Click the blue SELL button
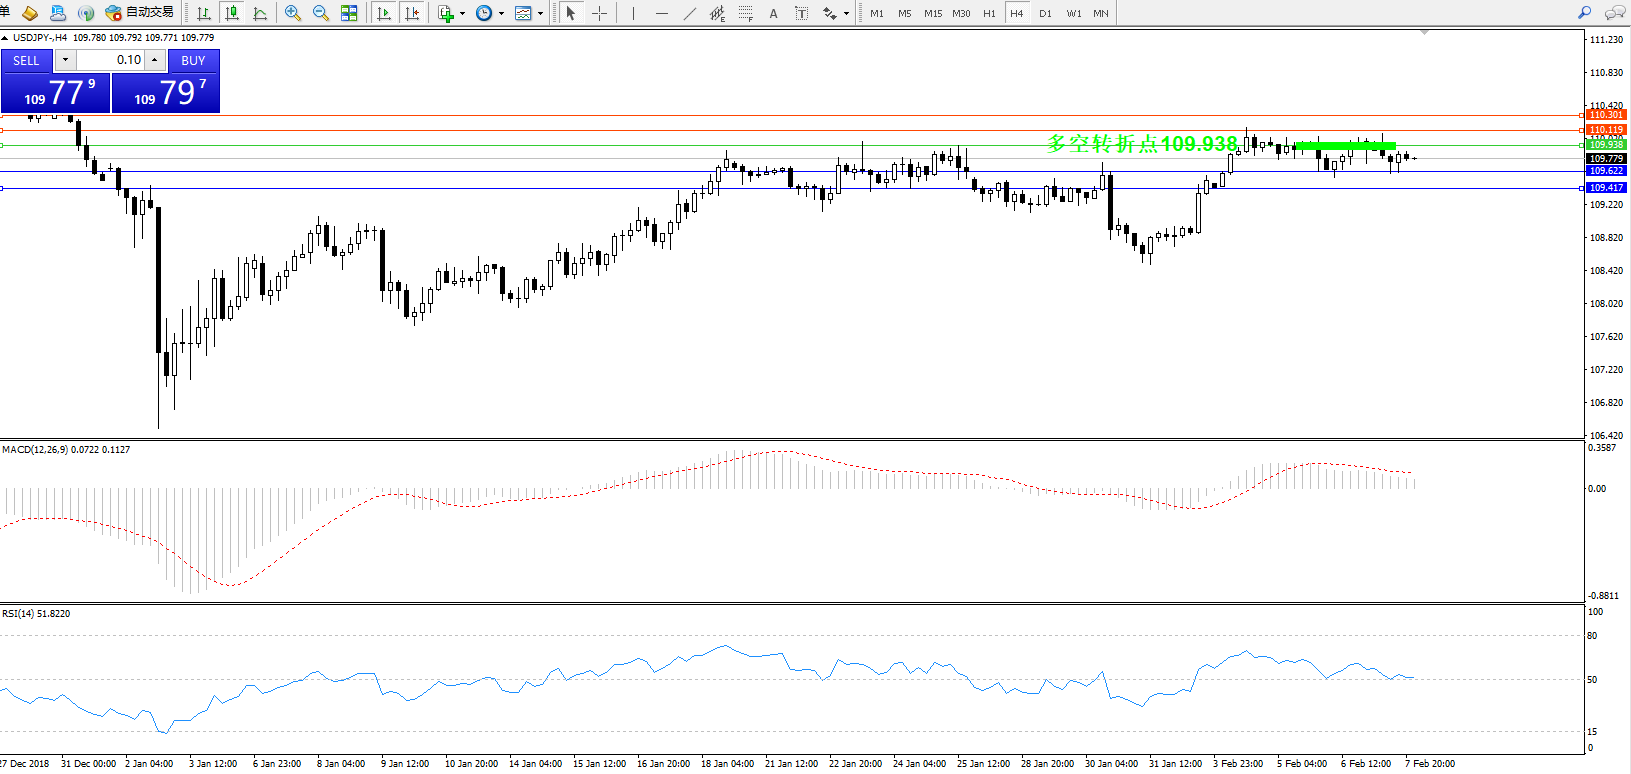The image size is (1631, 774). coord(27,60)
